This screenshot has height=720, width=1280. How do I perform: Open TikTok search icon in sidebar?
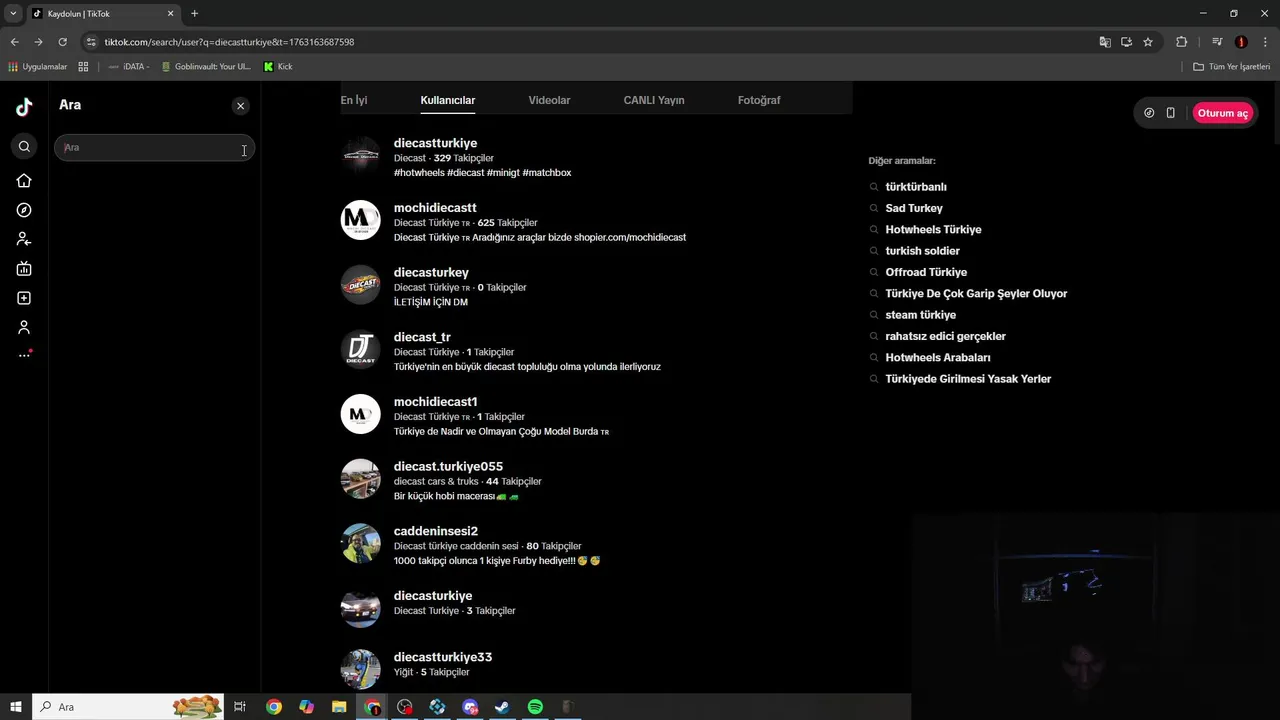24,147
